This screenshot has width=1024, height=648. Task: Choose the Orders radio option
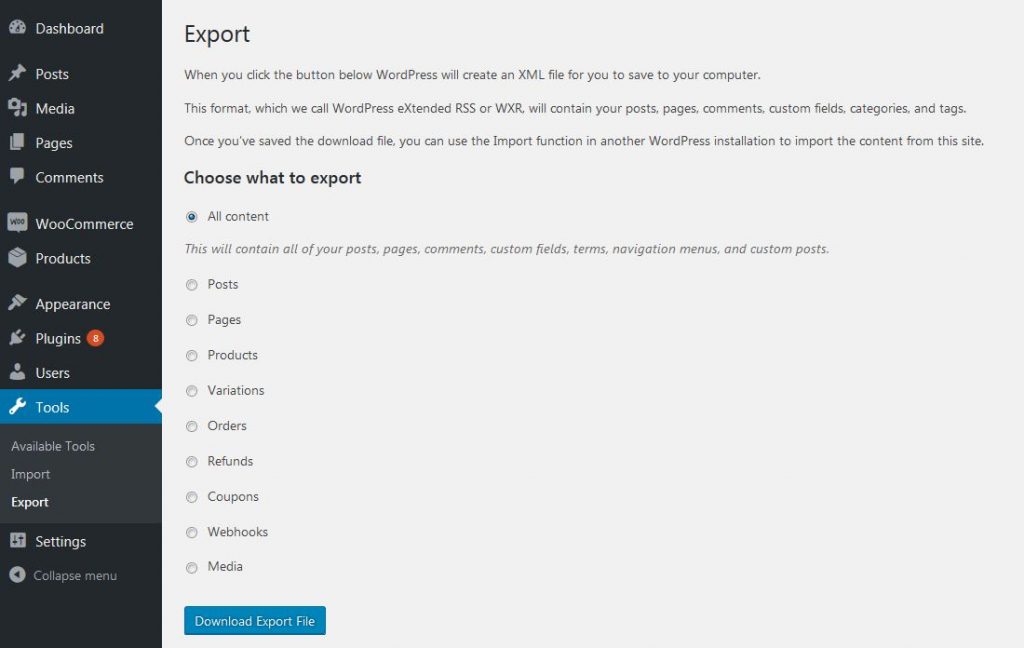coord(191,427)
